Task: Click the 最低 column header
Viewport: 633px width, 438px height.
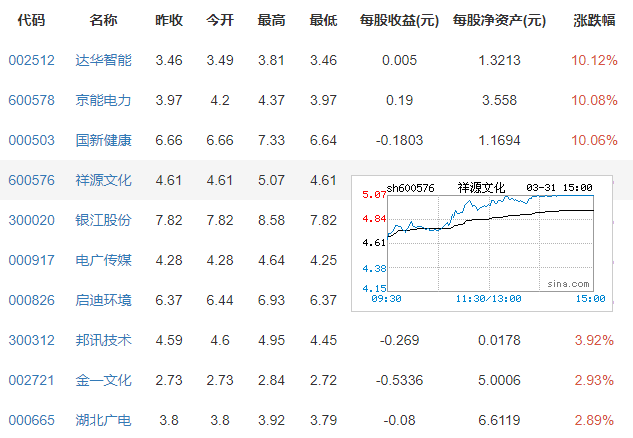Action: pyautogui.click(x=323, y=20)
